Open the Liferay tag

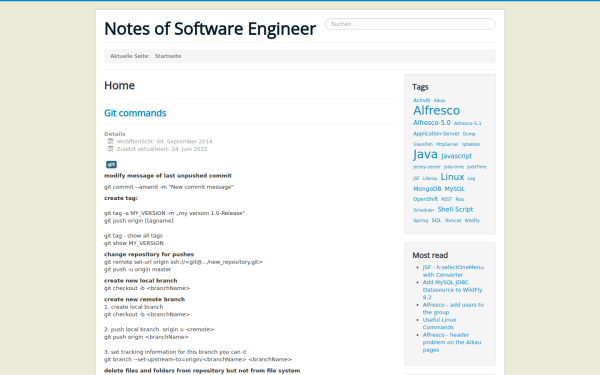(430, 178)
